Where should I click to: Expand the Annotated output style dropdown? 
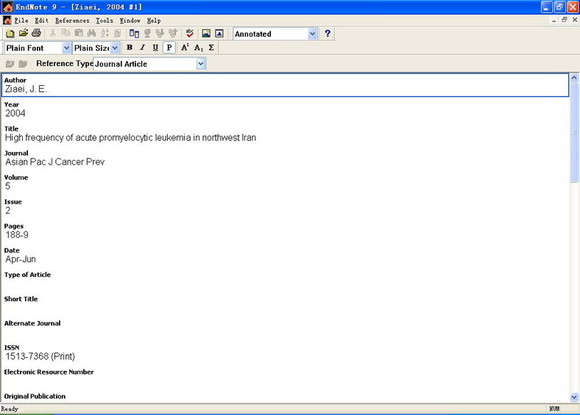(x=312, y=34)
